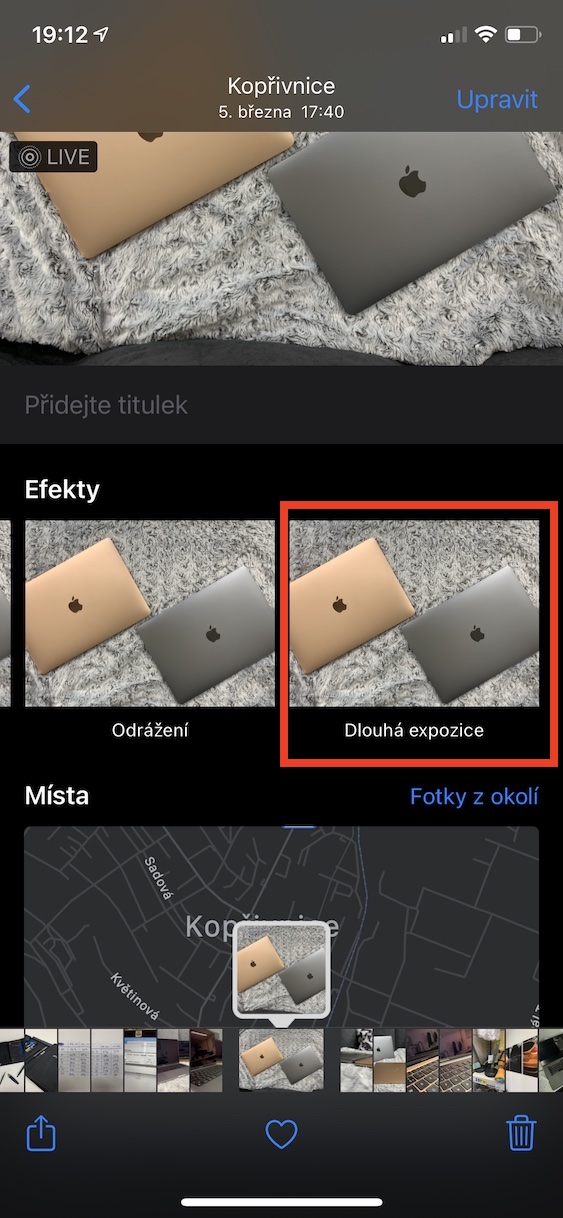Open the share sheet icon

(40, 1133)
